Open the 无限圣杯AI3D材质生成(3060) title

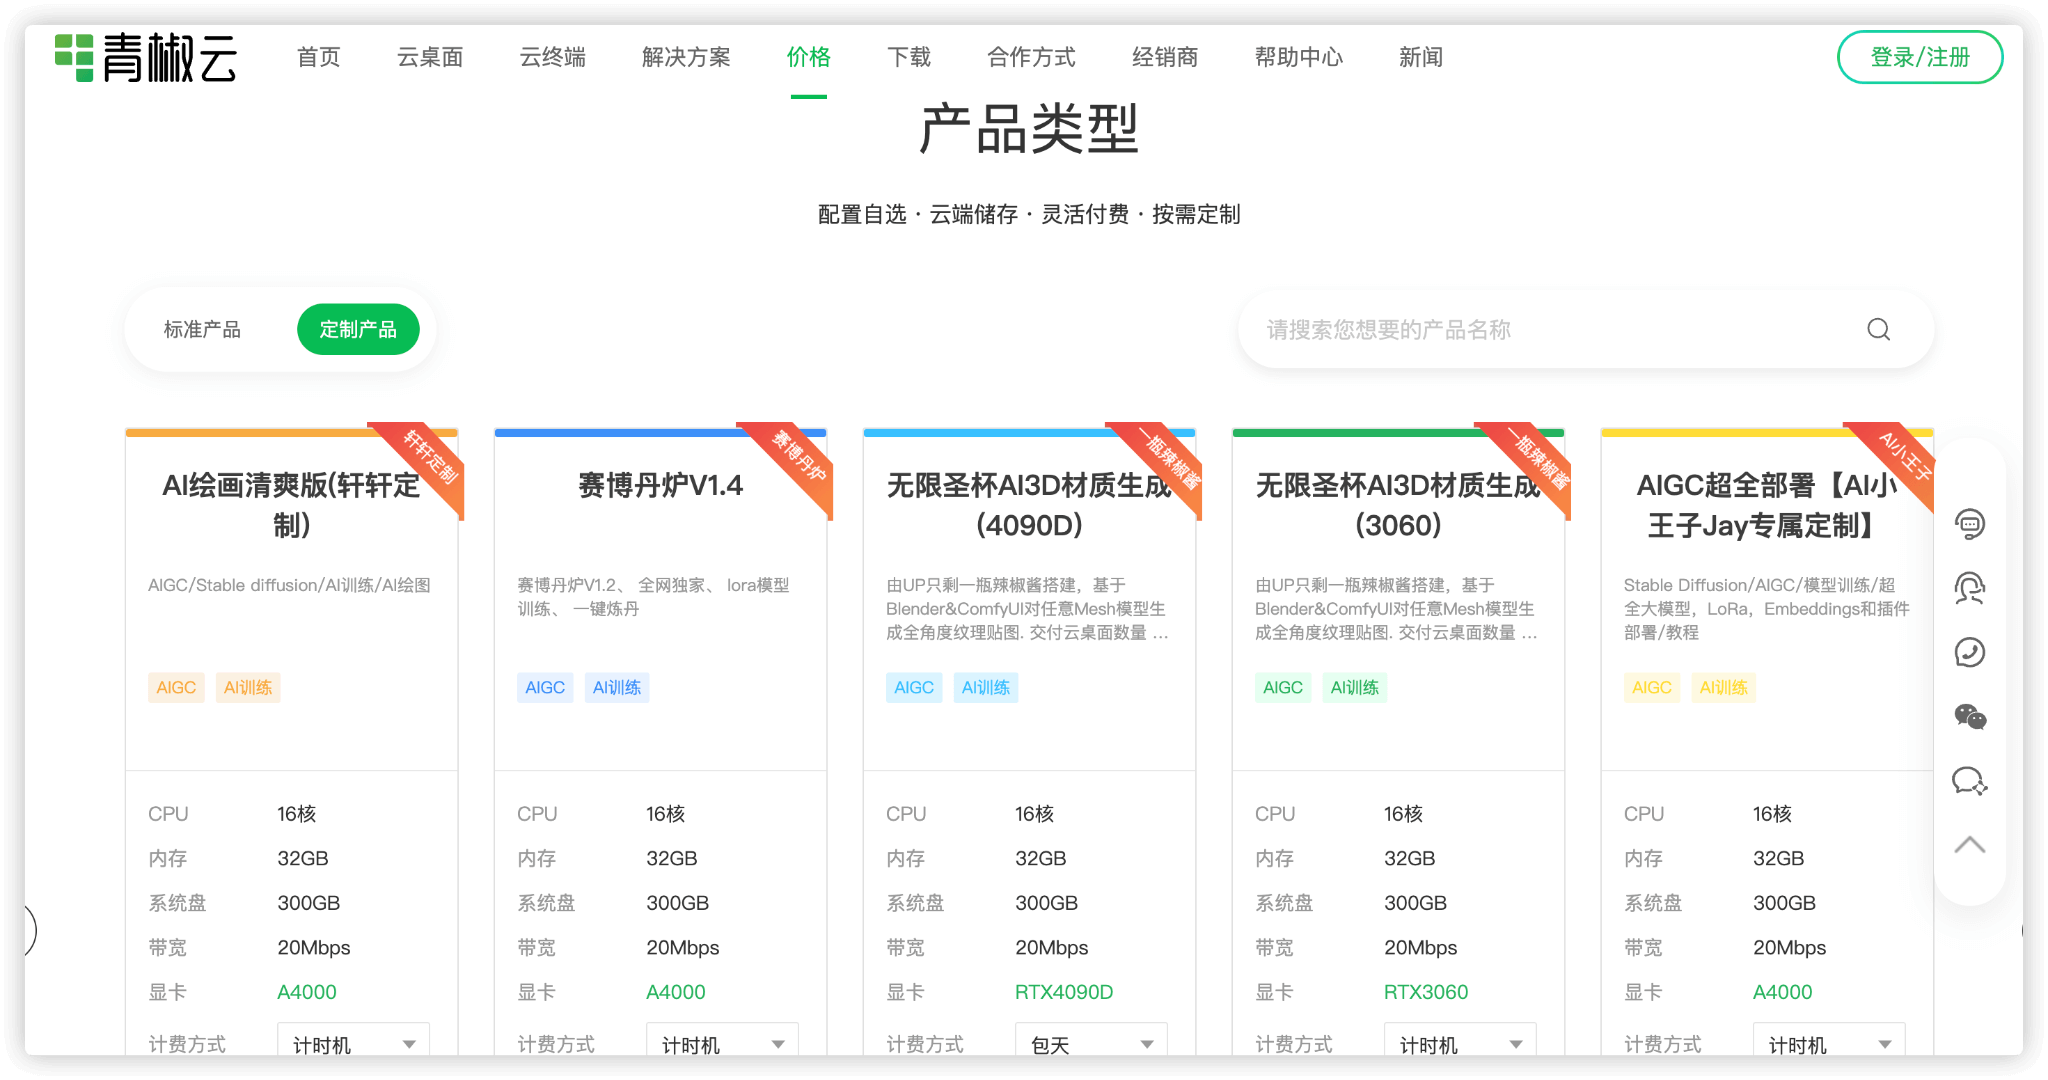(x=1398, y=505)
